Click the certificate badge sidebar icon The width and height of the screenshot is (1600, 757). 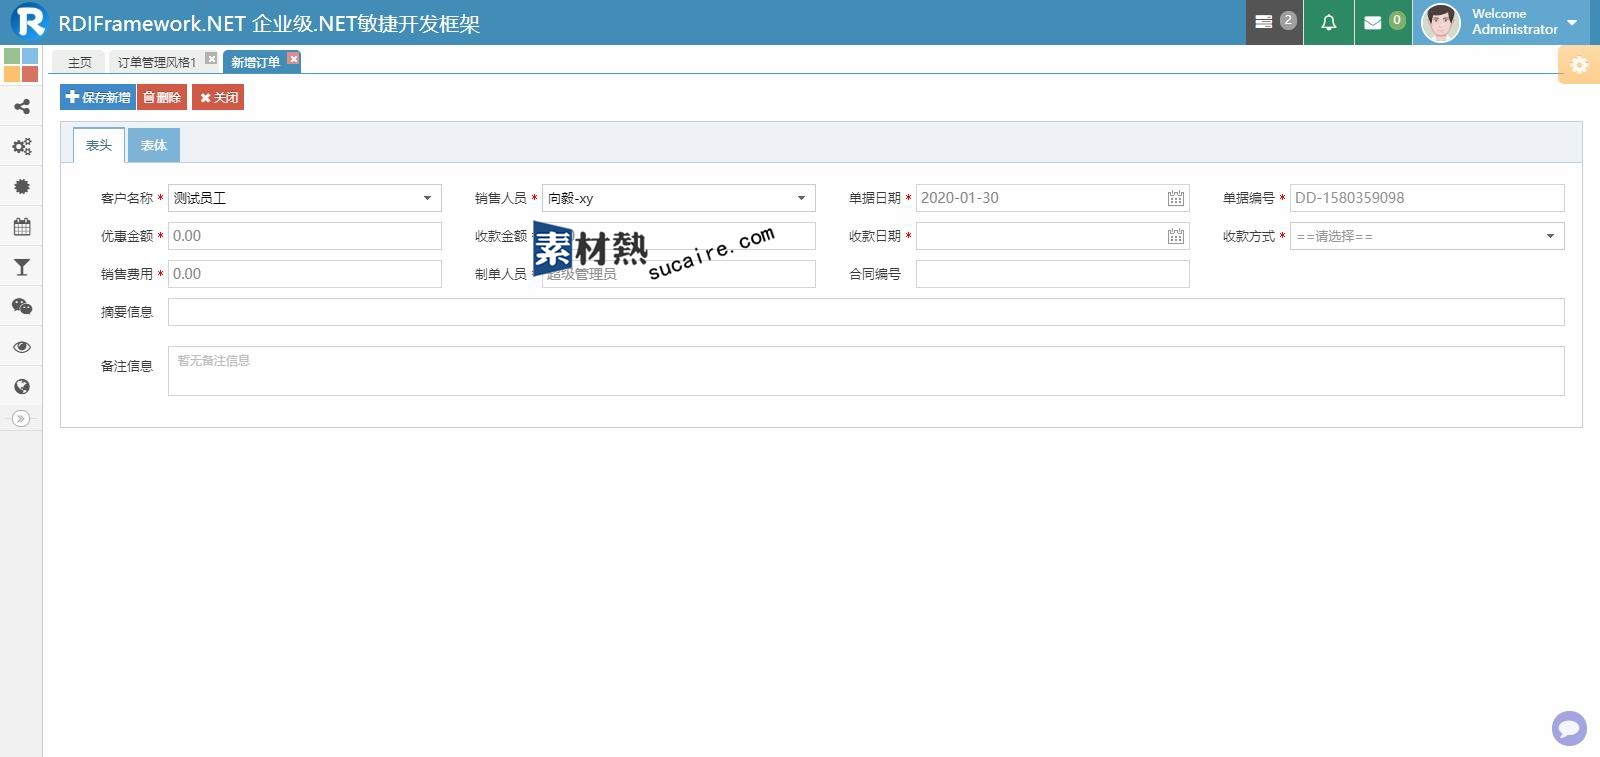click(21, 186)
